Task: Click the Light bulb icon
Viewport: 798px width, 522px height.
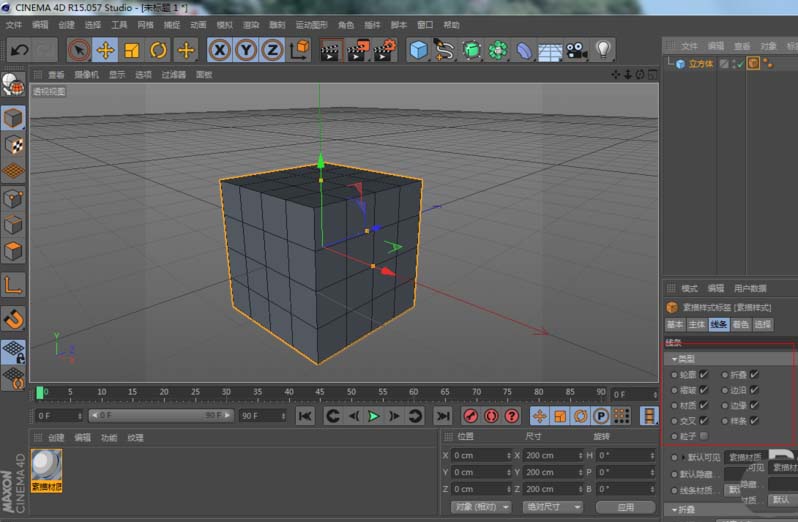Action: tap(603, 50)
